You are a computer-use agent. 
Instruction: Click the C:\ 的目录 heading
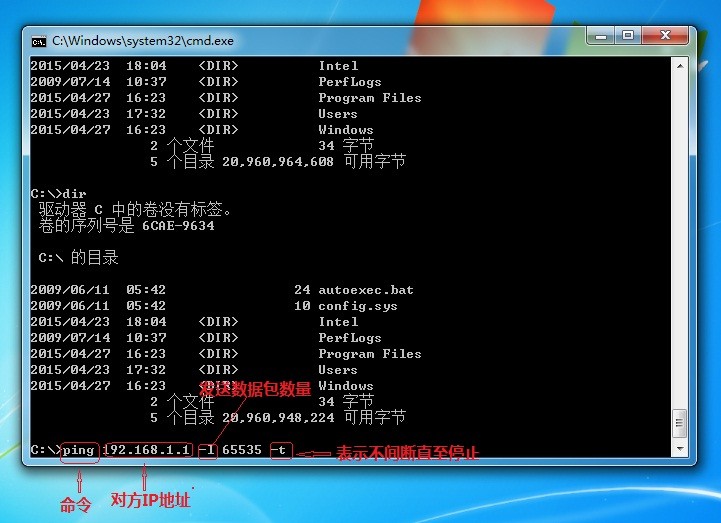[79, 258]
